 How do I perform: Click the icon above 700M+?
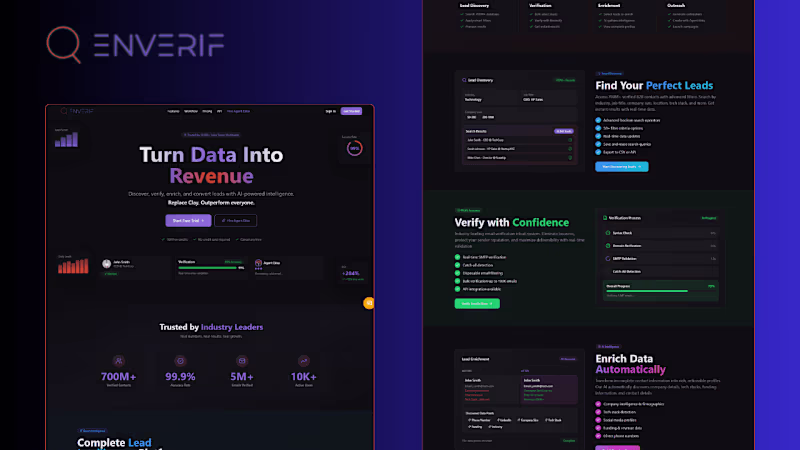[x=119, y=361]
